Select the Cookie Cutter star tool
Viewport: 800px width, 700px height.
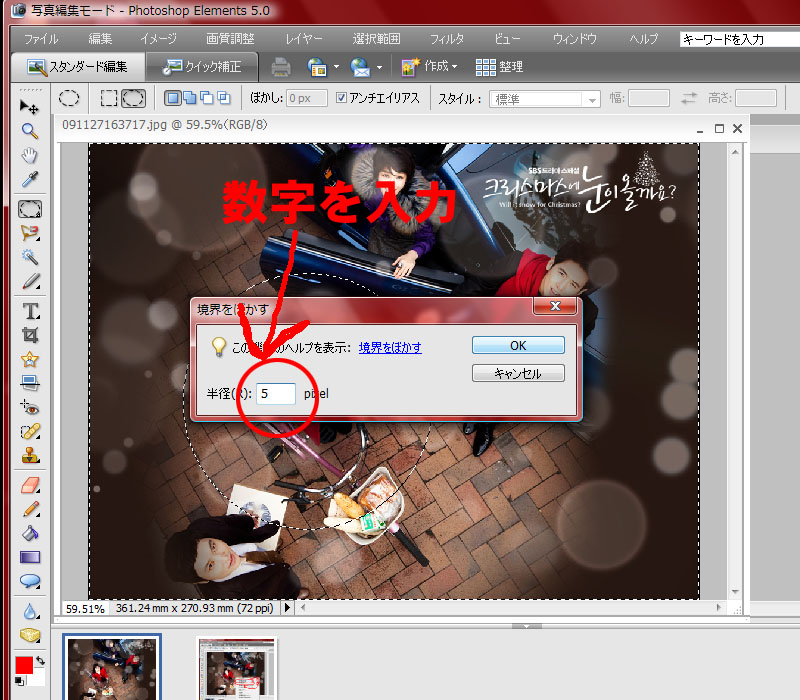(30, 359)
